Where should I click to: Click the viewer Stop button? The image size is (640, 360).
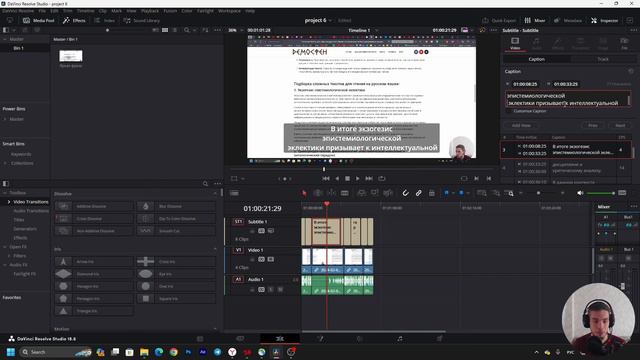[x=347, y=178]
